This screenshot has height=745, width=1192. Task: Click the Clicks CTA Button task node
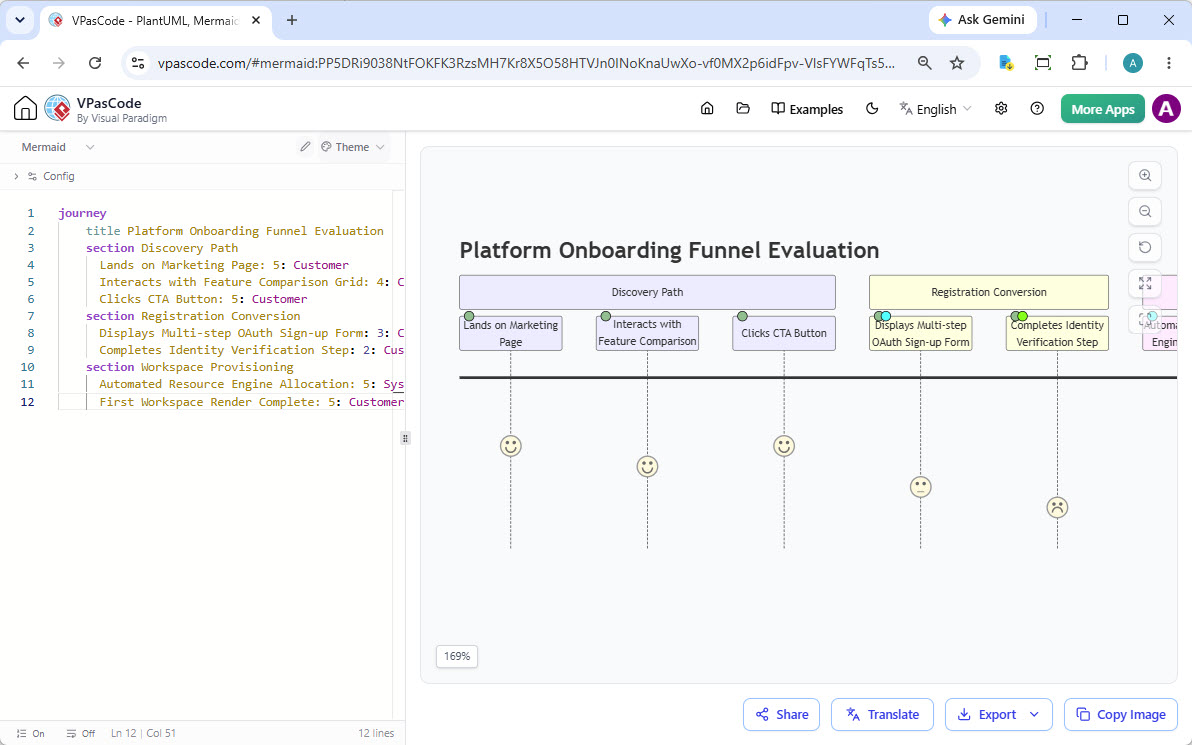click(784, 333)
